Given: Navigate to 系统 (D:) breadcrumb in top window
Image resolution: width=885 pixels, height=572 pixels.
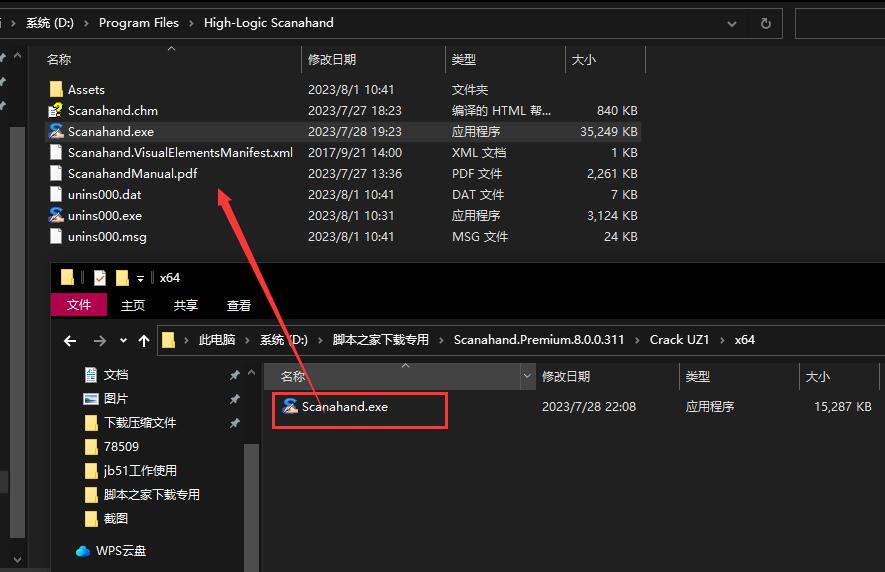Looking at the screenshot, I should tap(50, 23).
